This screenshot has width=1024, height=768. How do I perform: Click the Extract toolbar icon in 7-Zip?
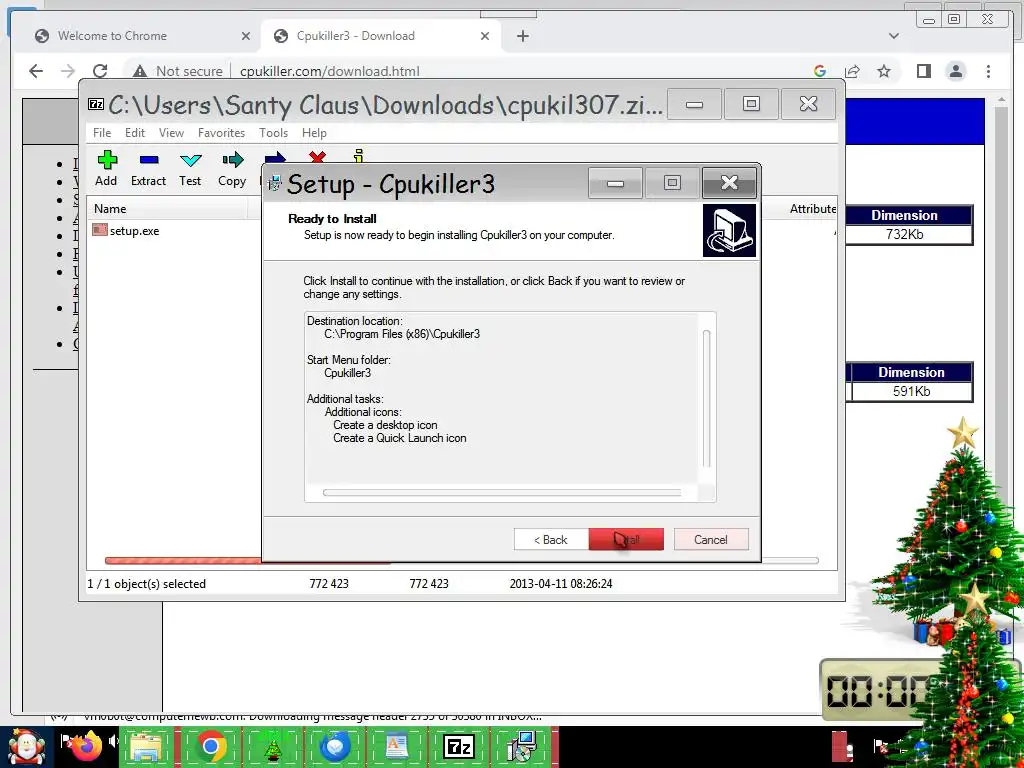[149, 160]
